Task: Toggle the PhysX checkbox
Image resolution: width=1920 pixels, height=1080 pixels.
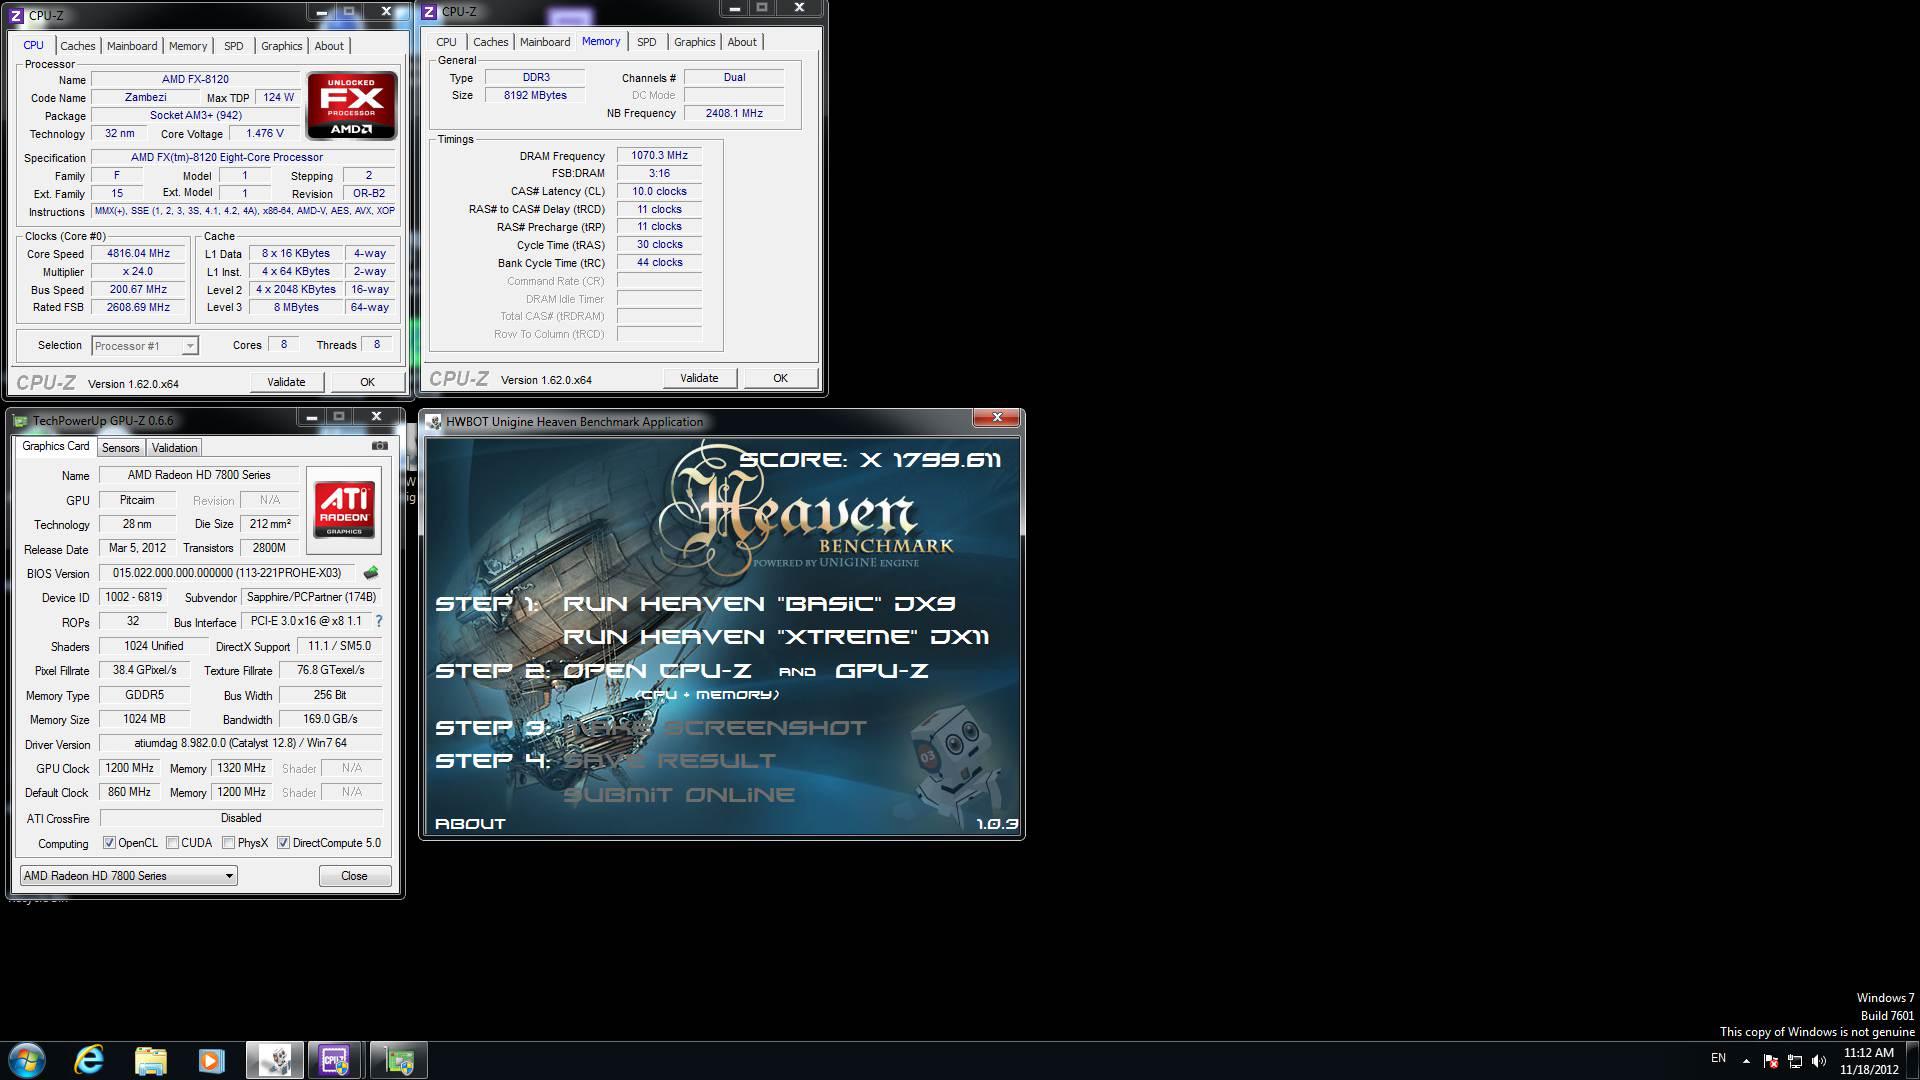Action: click(x=228, y=843)
